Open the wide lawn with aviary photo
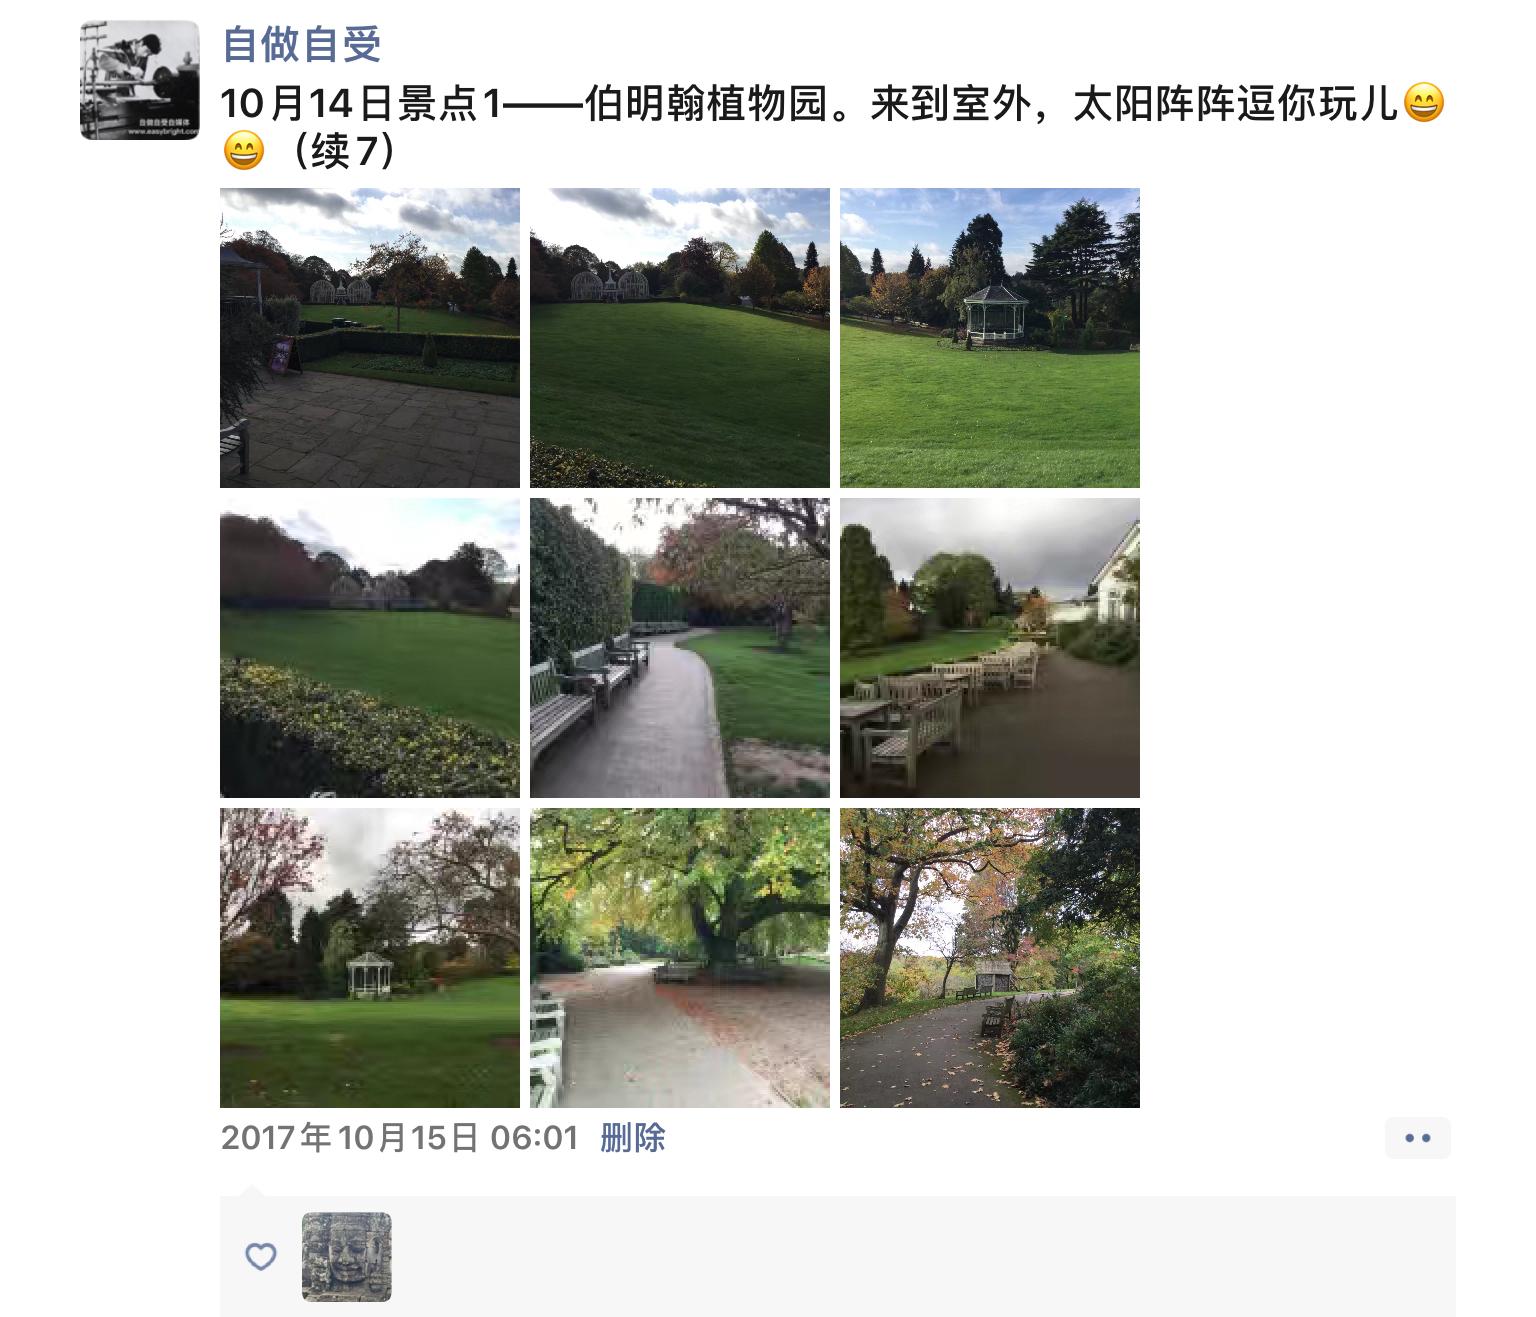The height and width of the screenshot is (1317, 1536). click(680, 338)
